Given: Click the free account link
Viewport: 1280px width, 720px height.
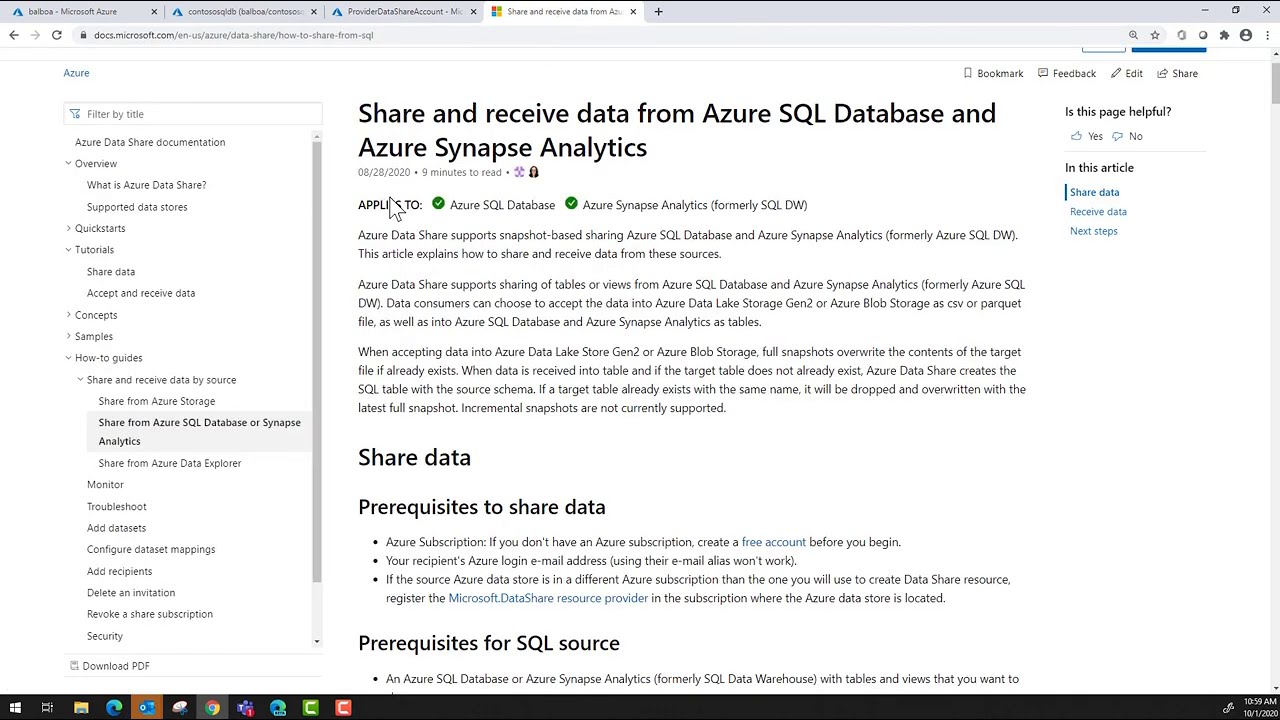Looking at the screenshot, I should click(x=773, y=542).
